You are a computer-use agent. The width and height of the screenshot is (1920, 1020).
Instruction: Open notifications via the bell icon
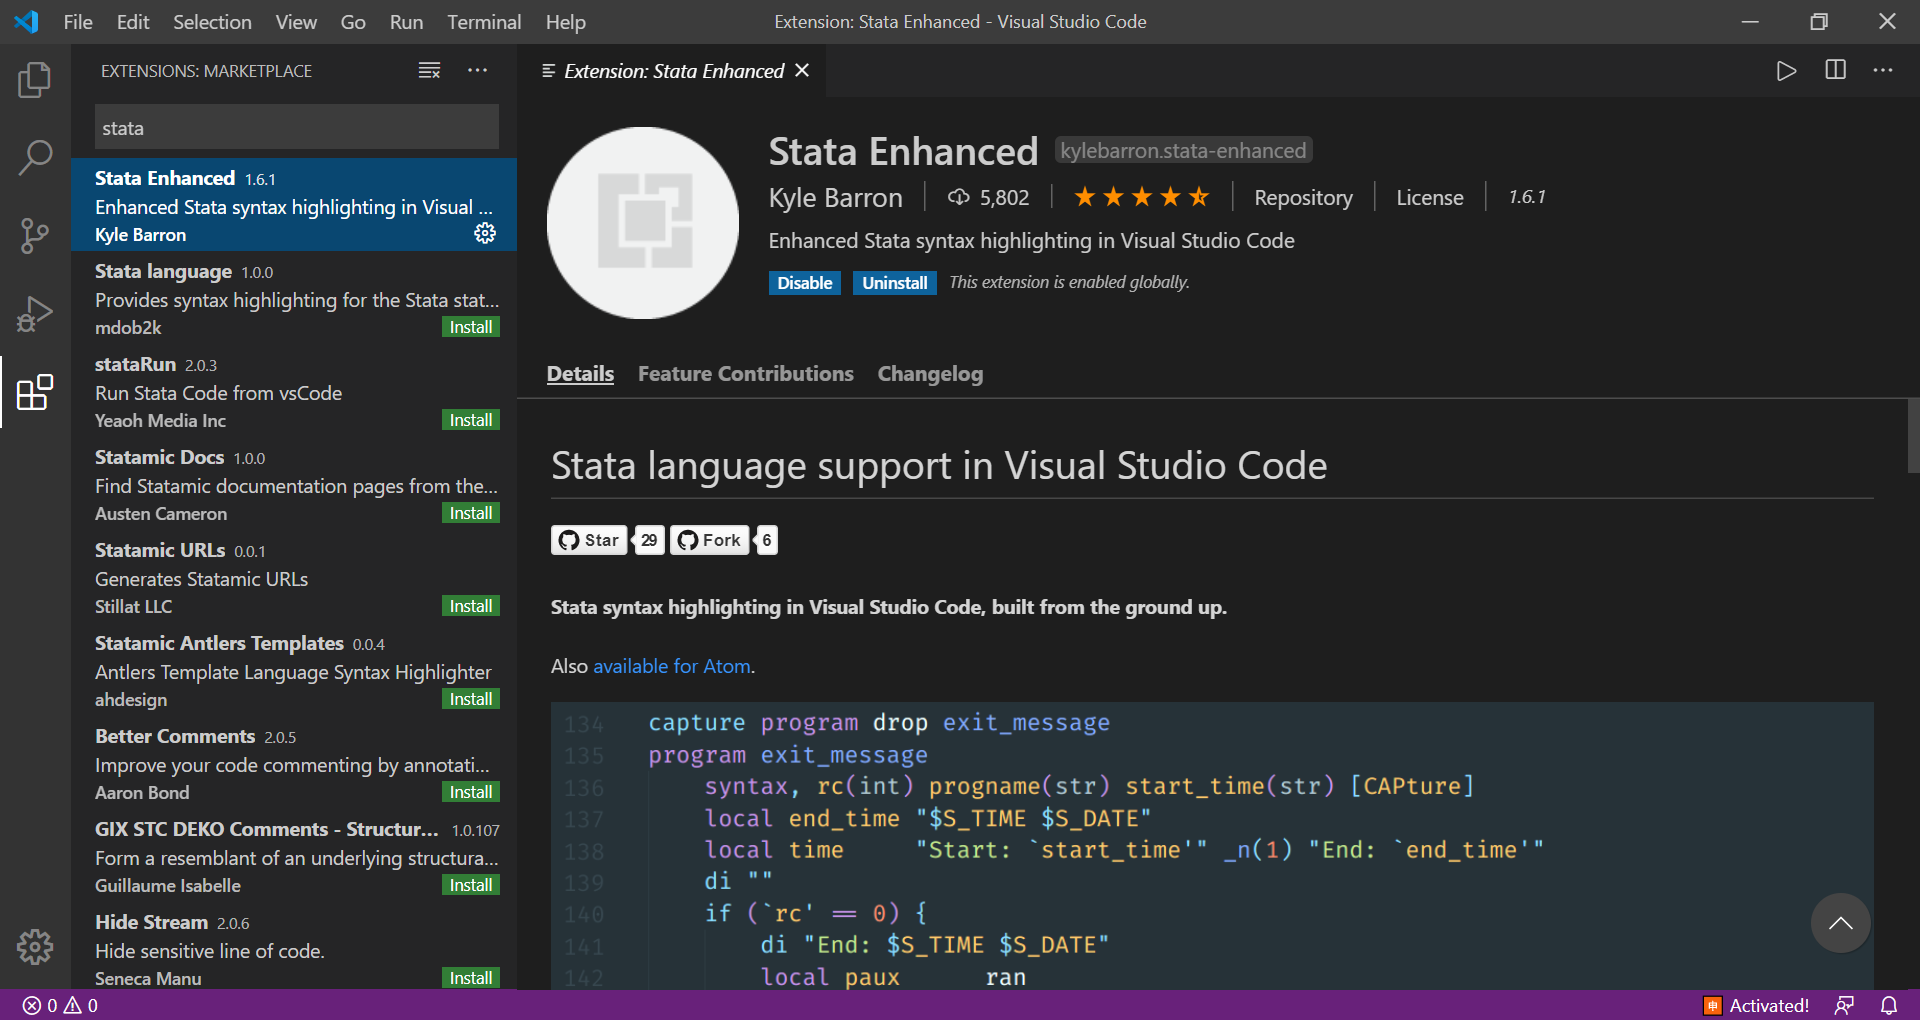[x=1890, y=1005]
